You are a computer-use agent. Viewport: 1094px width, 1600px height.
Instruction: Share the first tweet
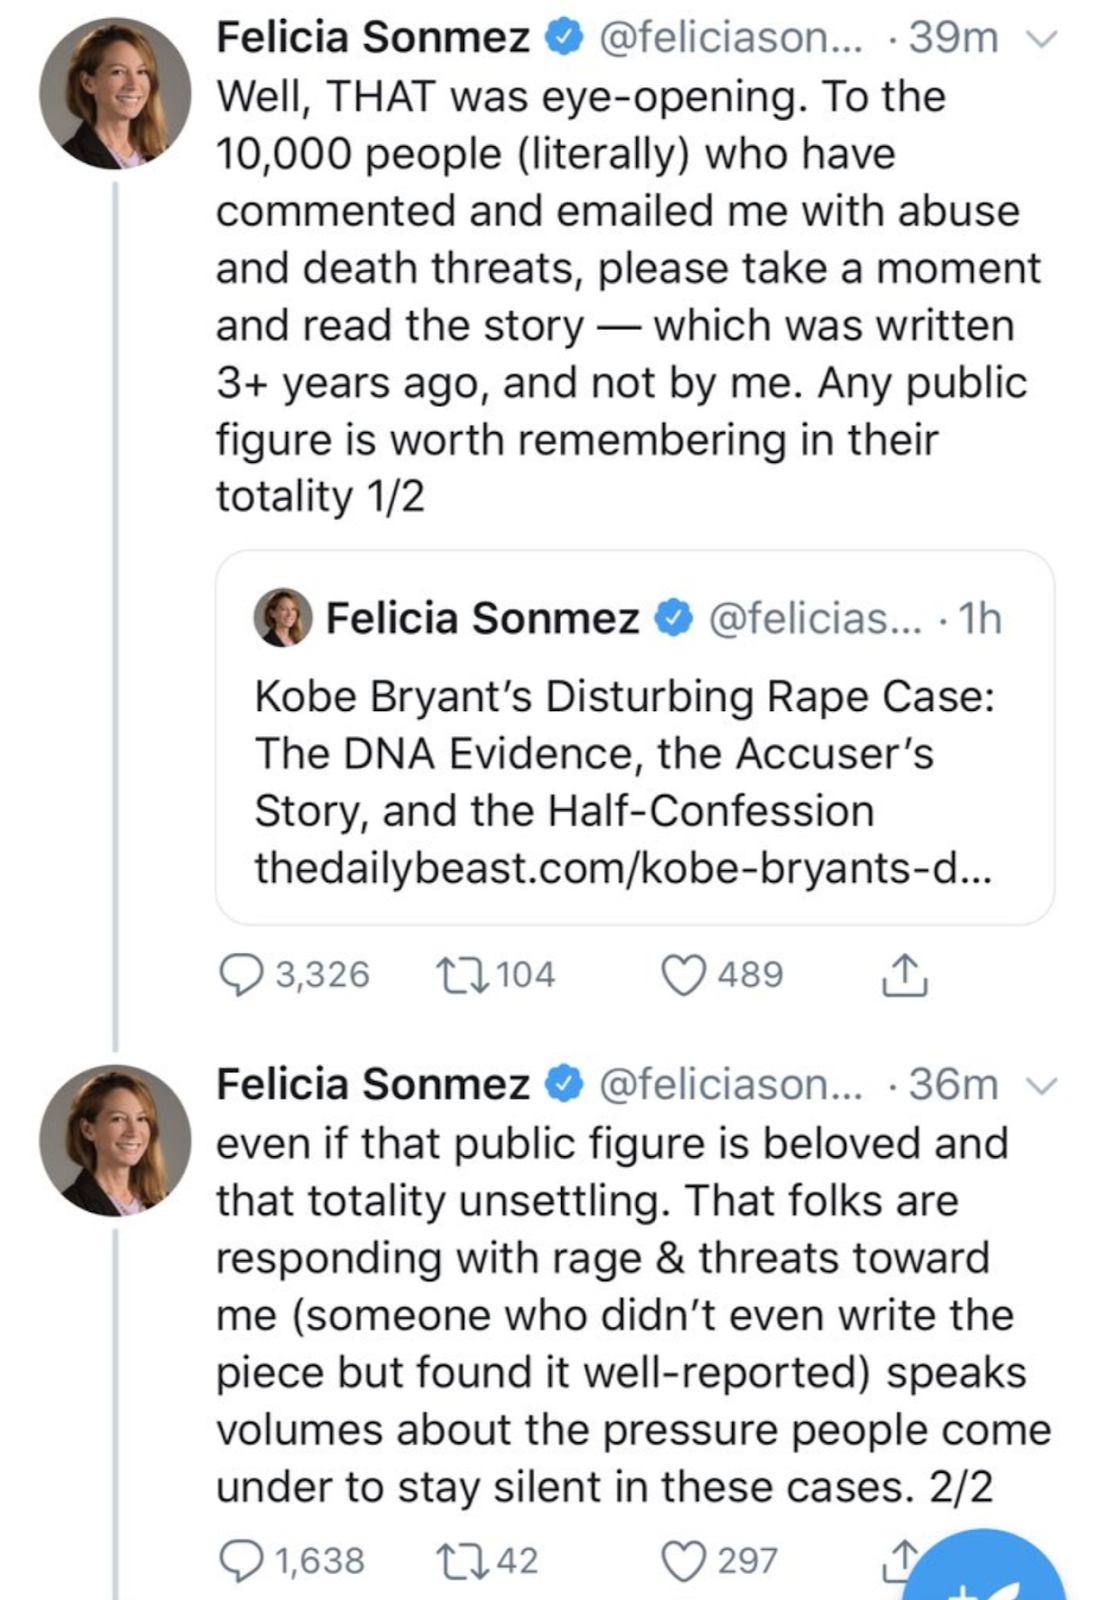coord(904,975)
